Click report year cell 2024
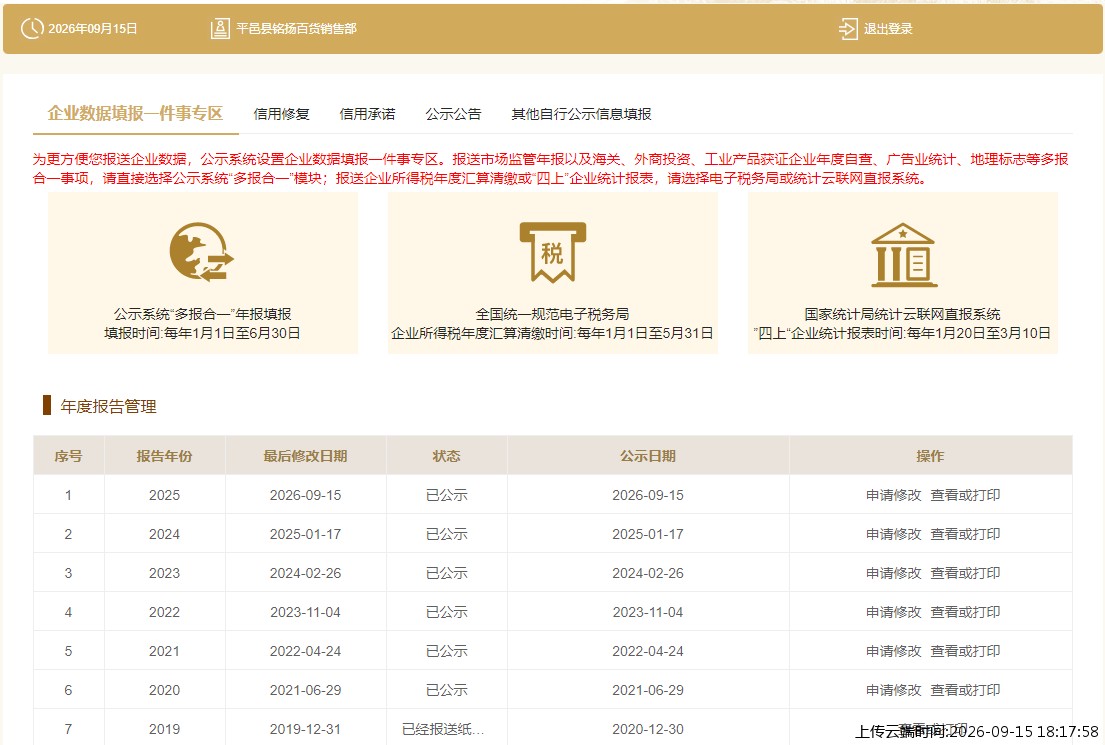Image resolution: width=1105 pixels, height=745 pixels. pos(164,534)
